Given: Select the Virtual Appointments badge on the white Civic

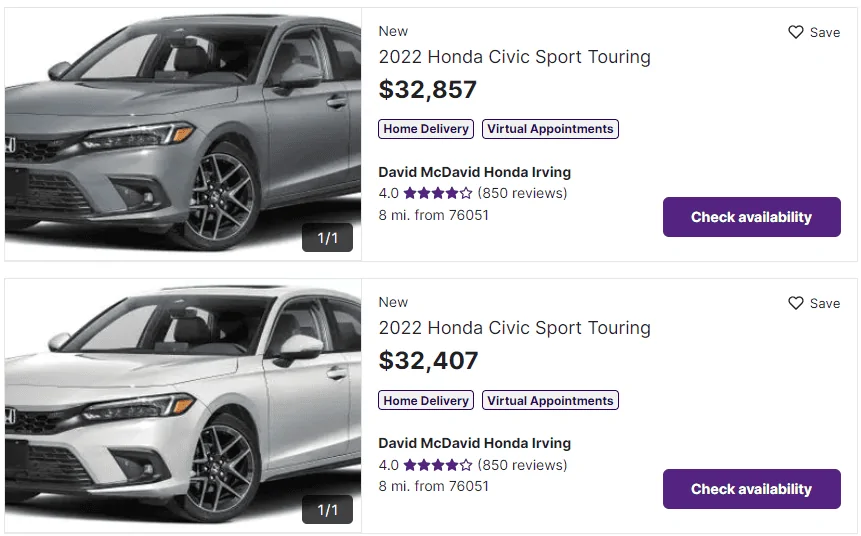Looking at the screenshot, I should [550, 401].
